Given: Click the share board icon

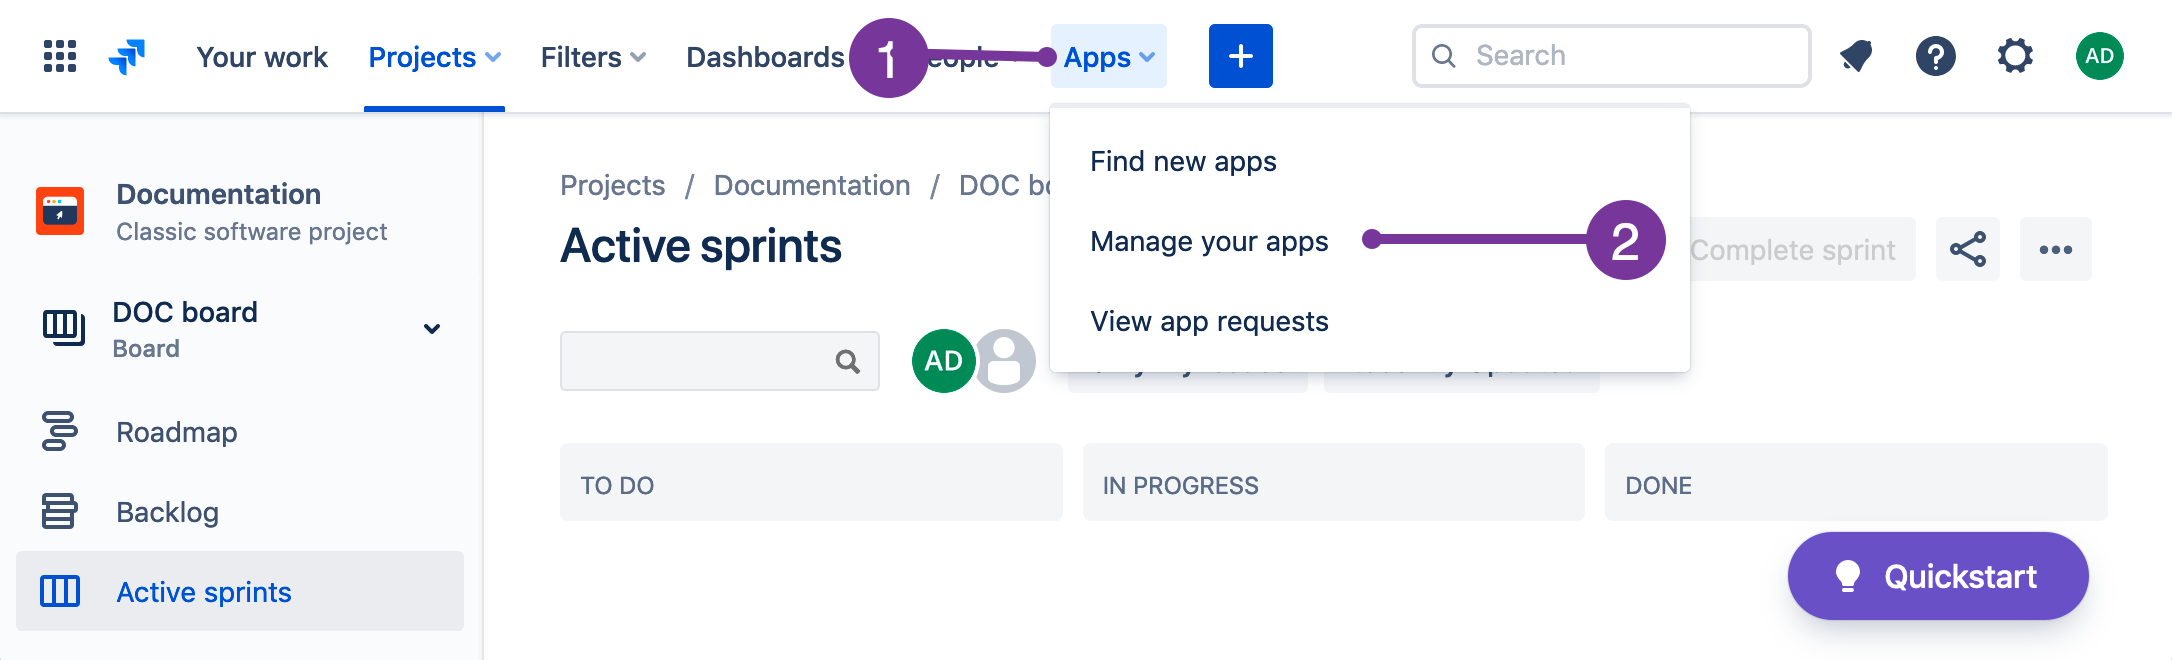Looking at the screenshot, I should (x=1967, y=248).
